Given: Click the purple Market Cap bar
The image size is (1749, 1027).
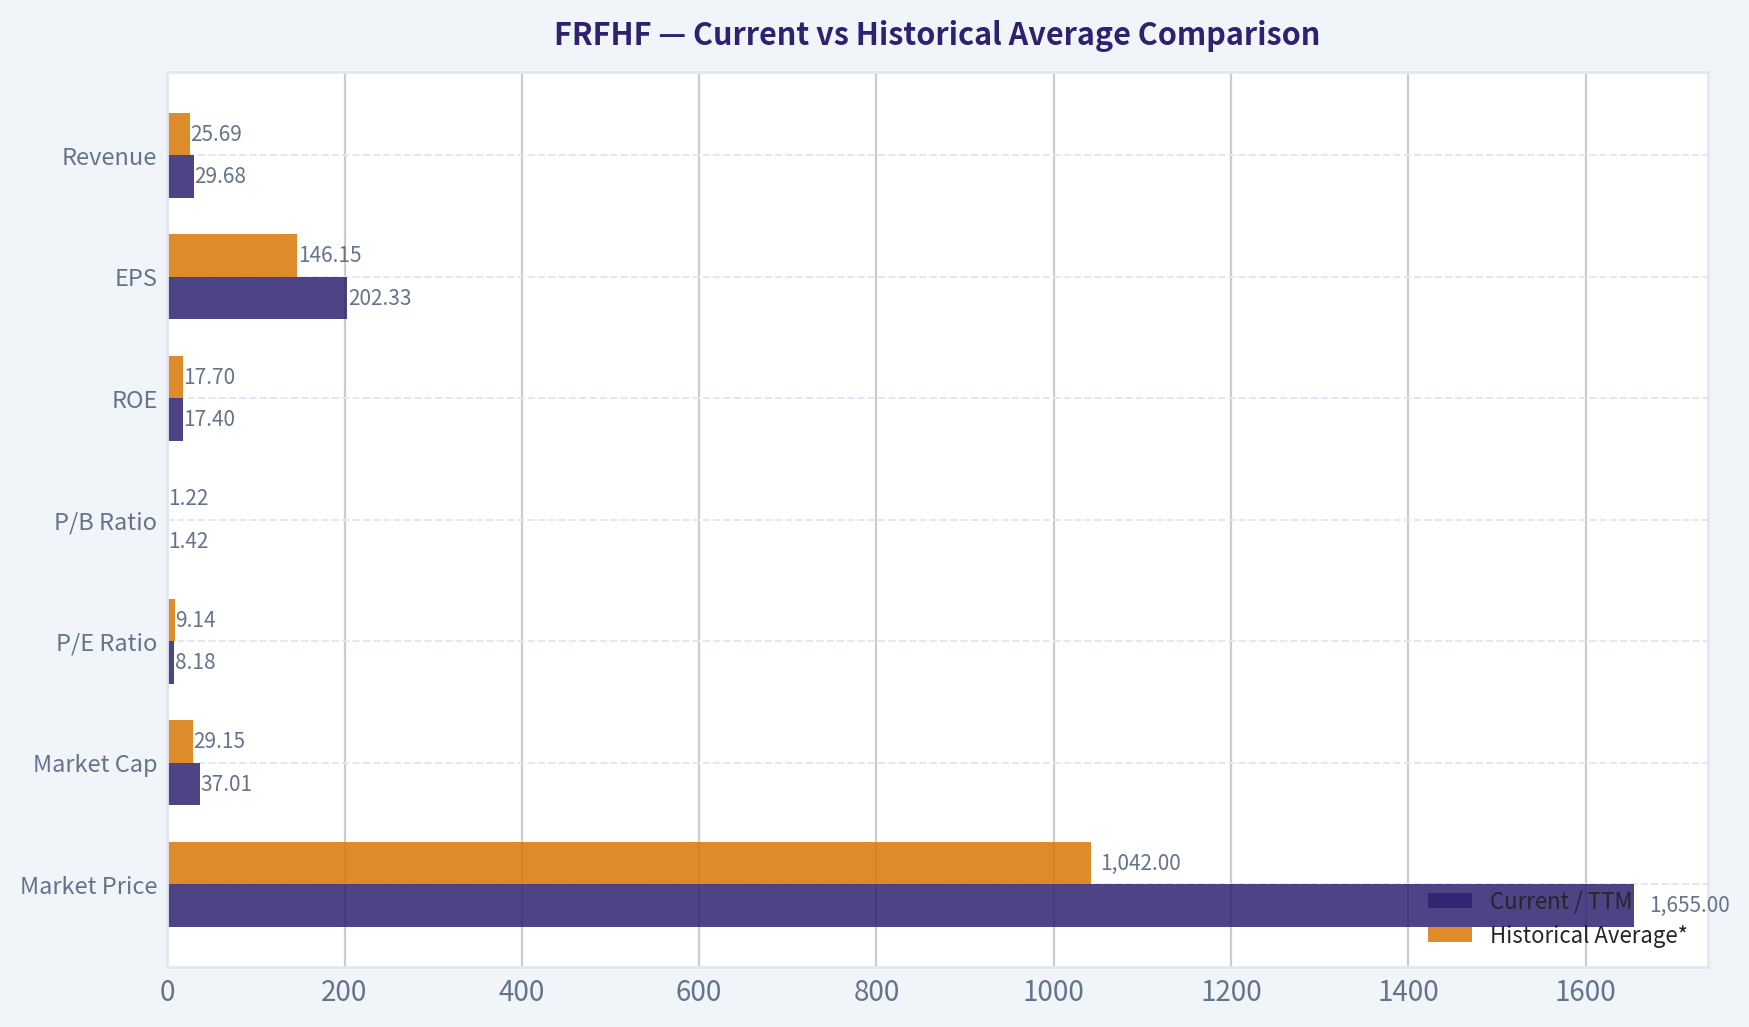Looking at the screenshot, I should coord(184,784).
